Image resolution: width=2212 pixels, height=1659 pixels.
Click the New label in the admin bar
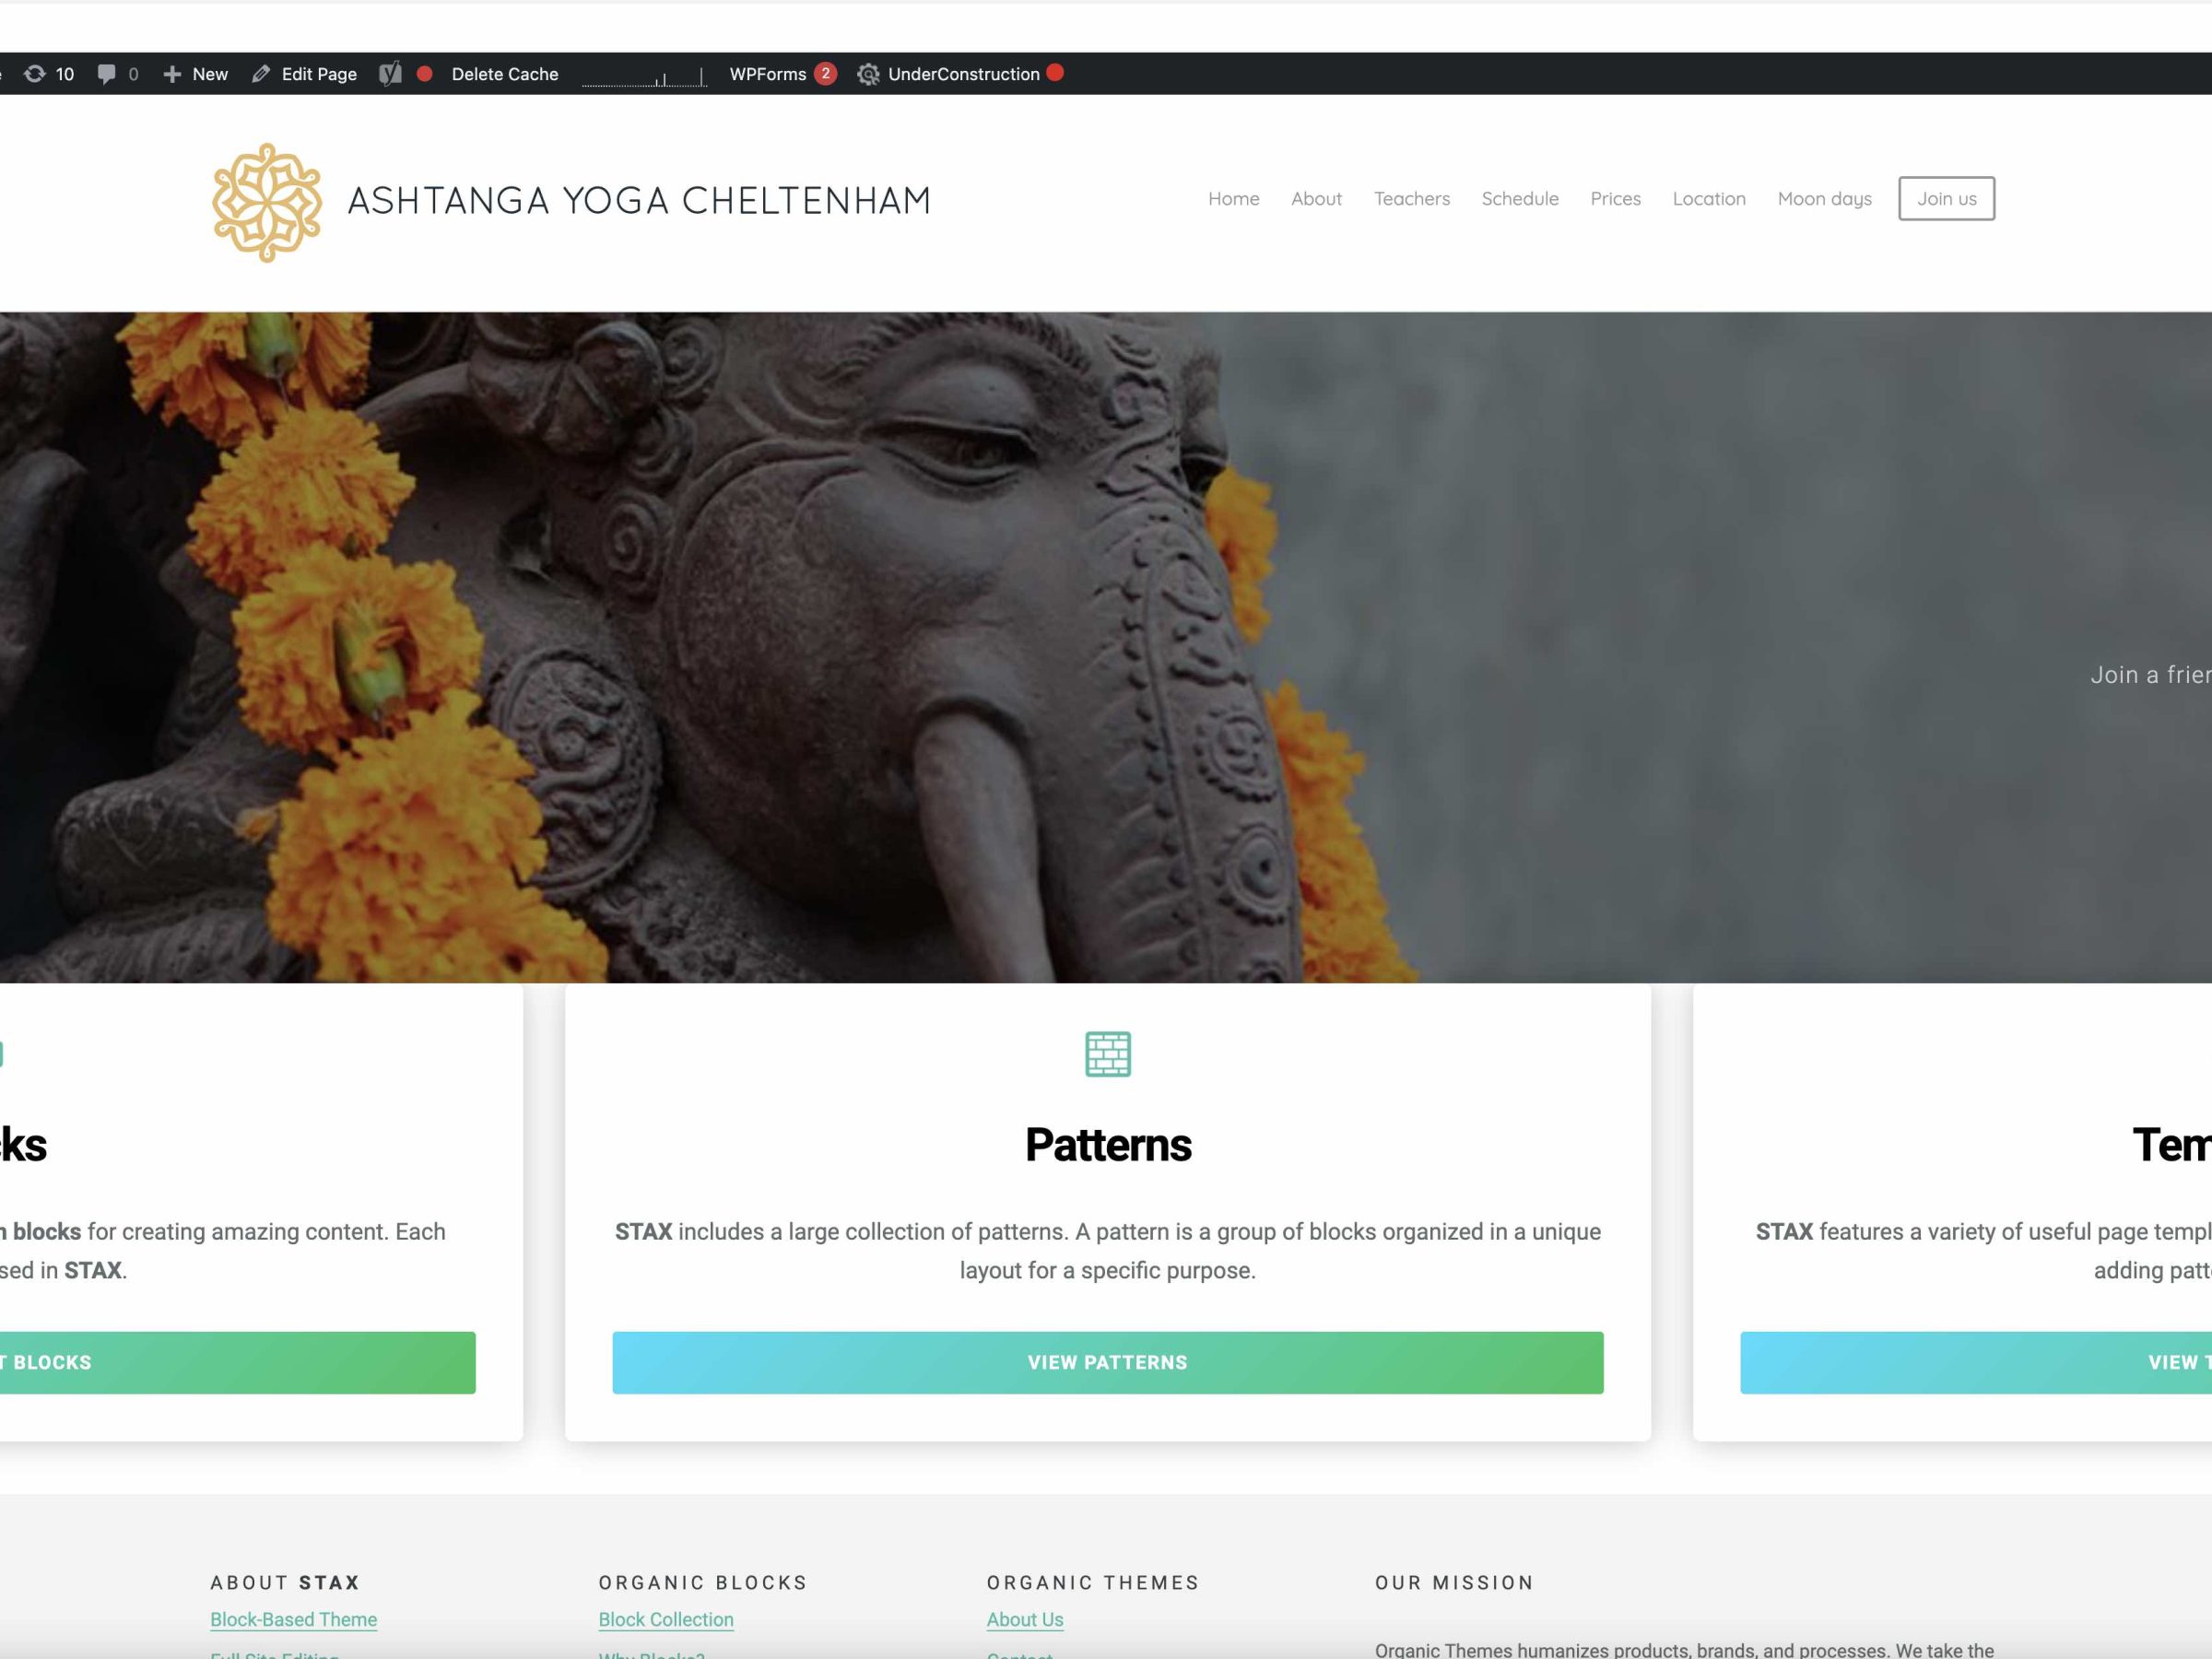click(x=210, y=74)
